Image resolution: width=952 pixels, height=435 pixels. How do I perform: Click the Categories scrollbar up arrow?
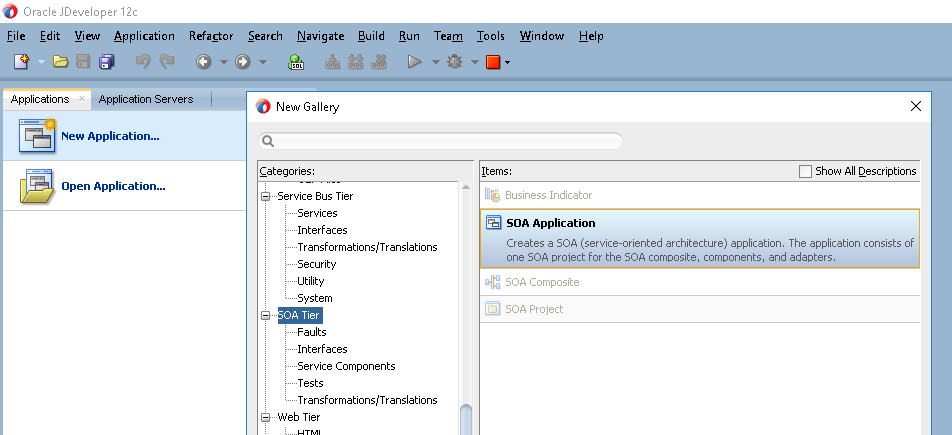click(466, 187)
